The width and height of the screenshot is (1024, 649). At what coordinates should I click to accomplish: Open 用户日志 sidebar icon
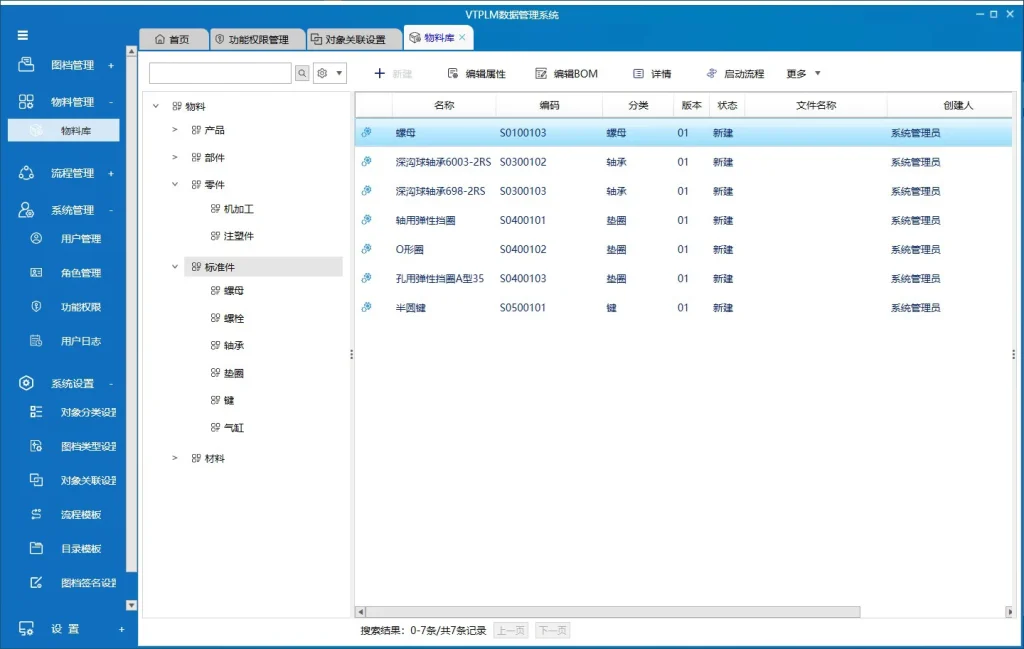click(x=36, y=340)
